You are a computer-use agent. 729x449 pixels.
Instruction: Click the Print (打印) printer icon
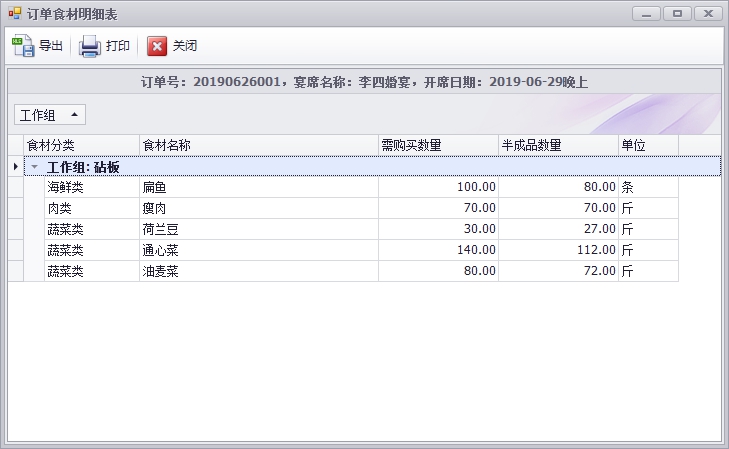(90, 46)
